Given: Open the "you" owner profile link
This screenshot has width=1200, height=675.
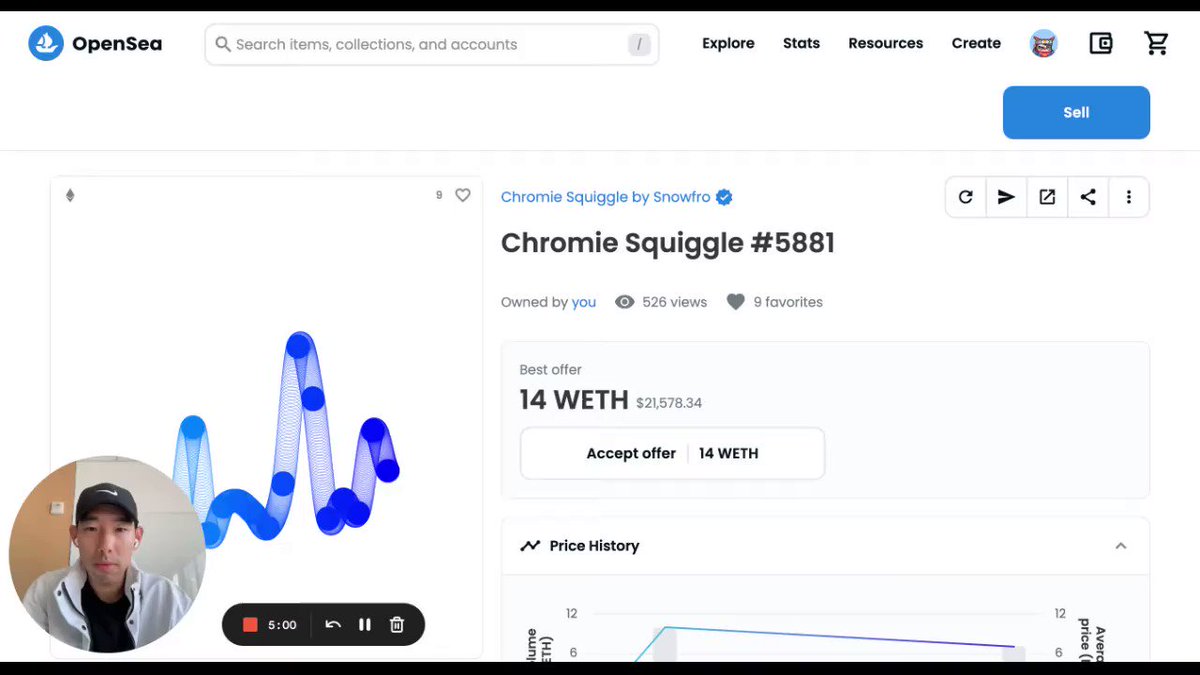Looking at the screenshot, I should [584, 302].
